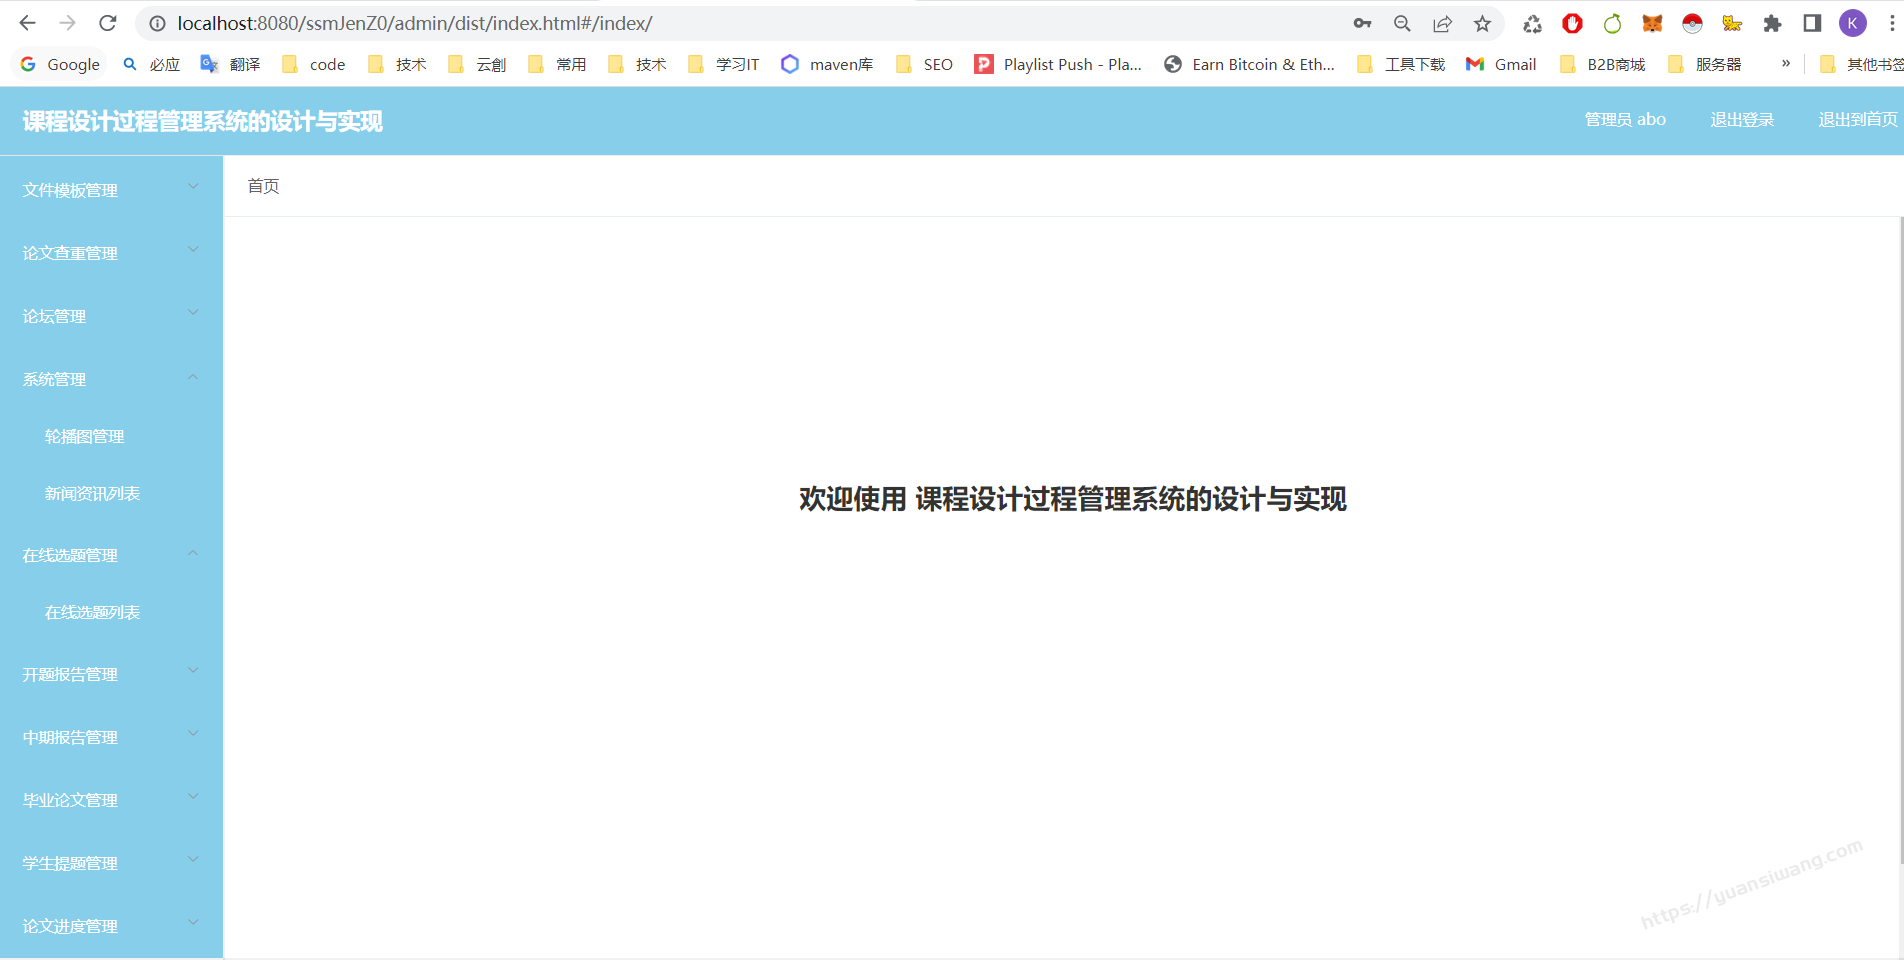Open the SEO bookmarks folder
Image resolution: width=1904 pixels, height=960 pixels.
[924, 64]
